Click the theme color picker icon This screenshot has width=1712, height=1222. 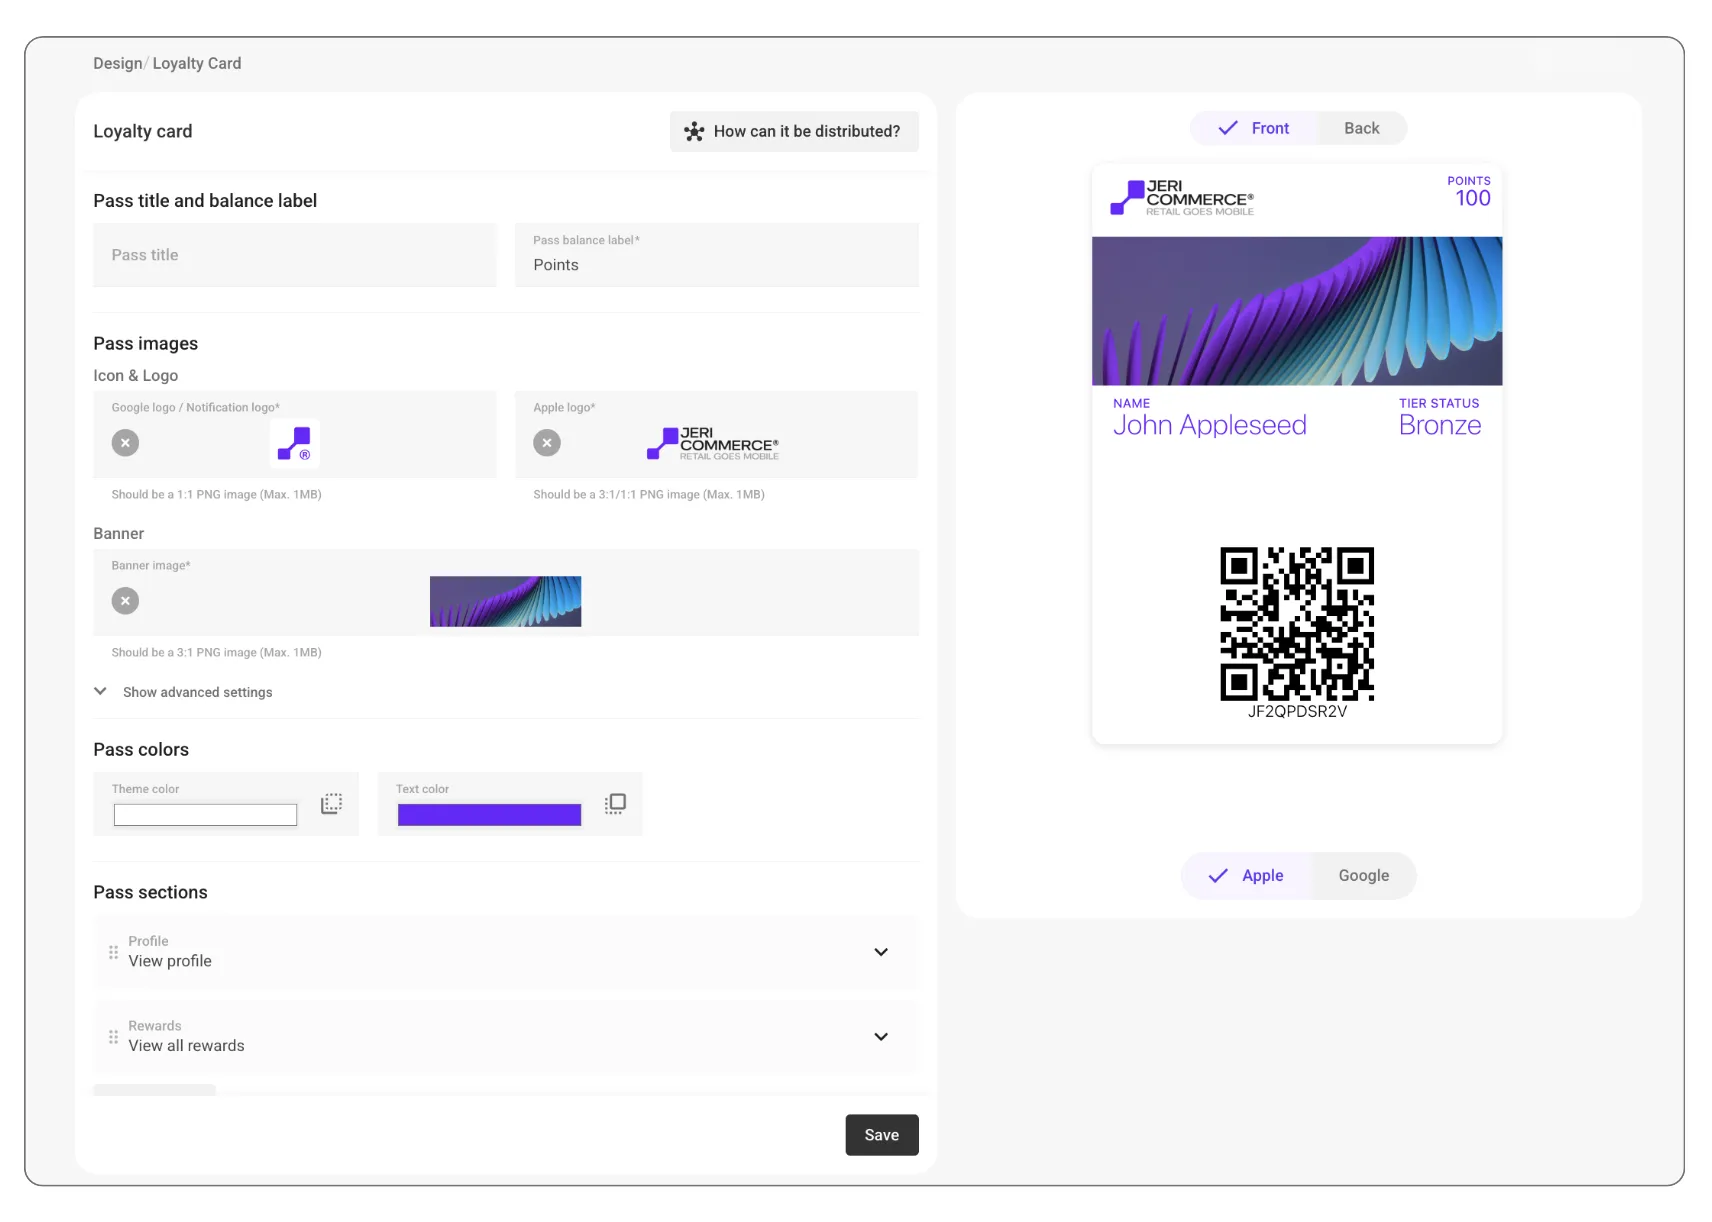point(331,804)
